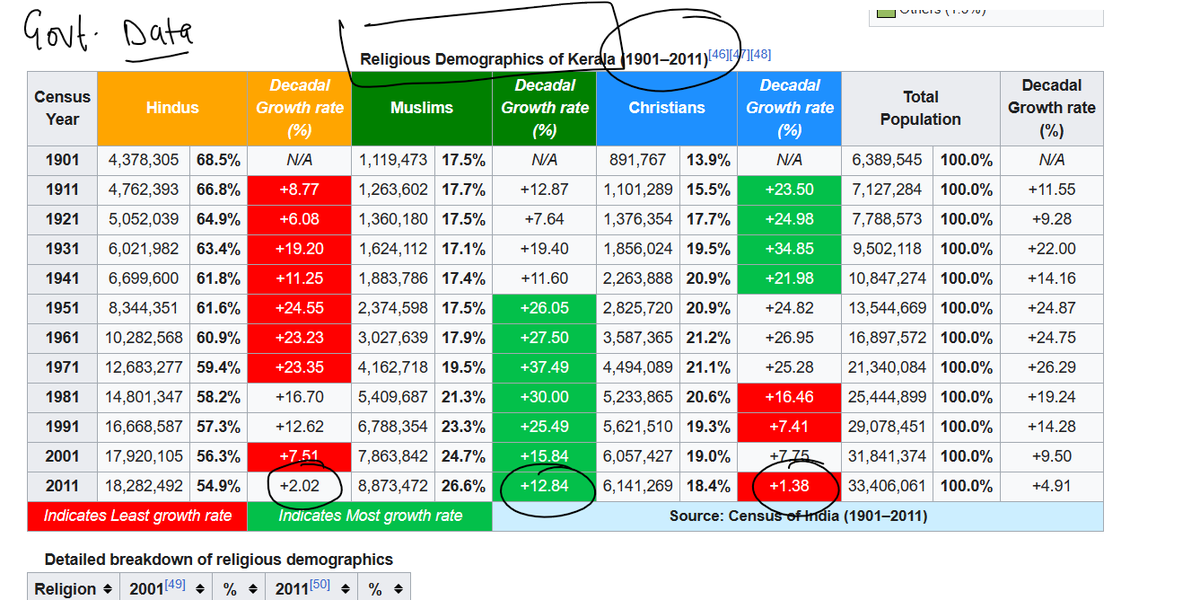Select the 2011 census year row header
Screen dimensions: 1200x600
(x=62, y=486)
